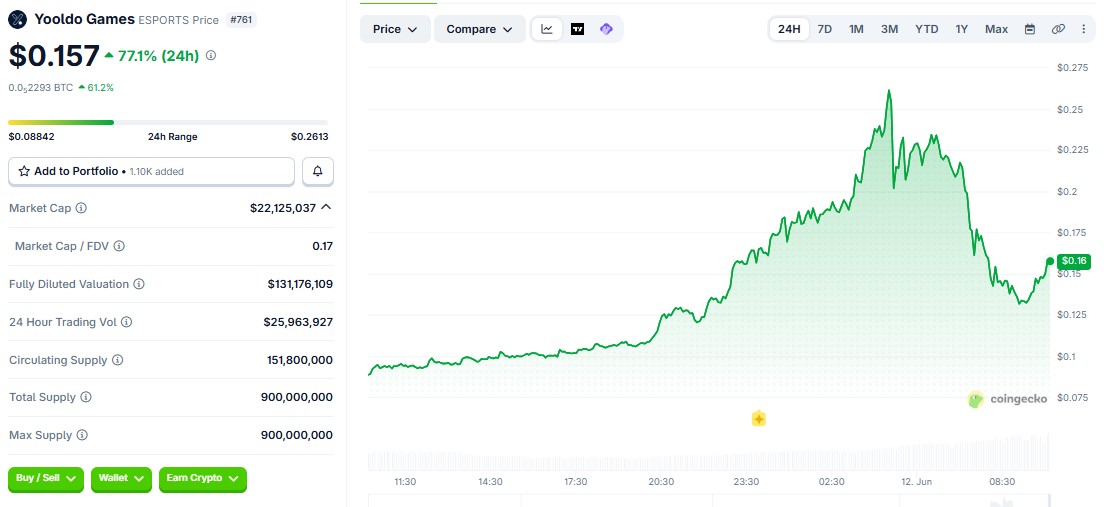Select the 24H time range tab
The height and width of the screenshot is (507, 1106).
coord(789,29)
